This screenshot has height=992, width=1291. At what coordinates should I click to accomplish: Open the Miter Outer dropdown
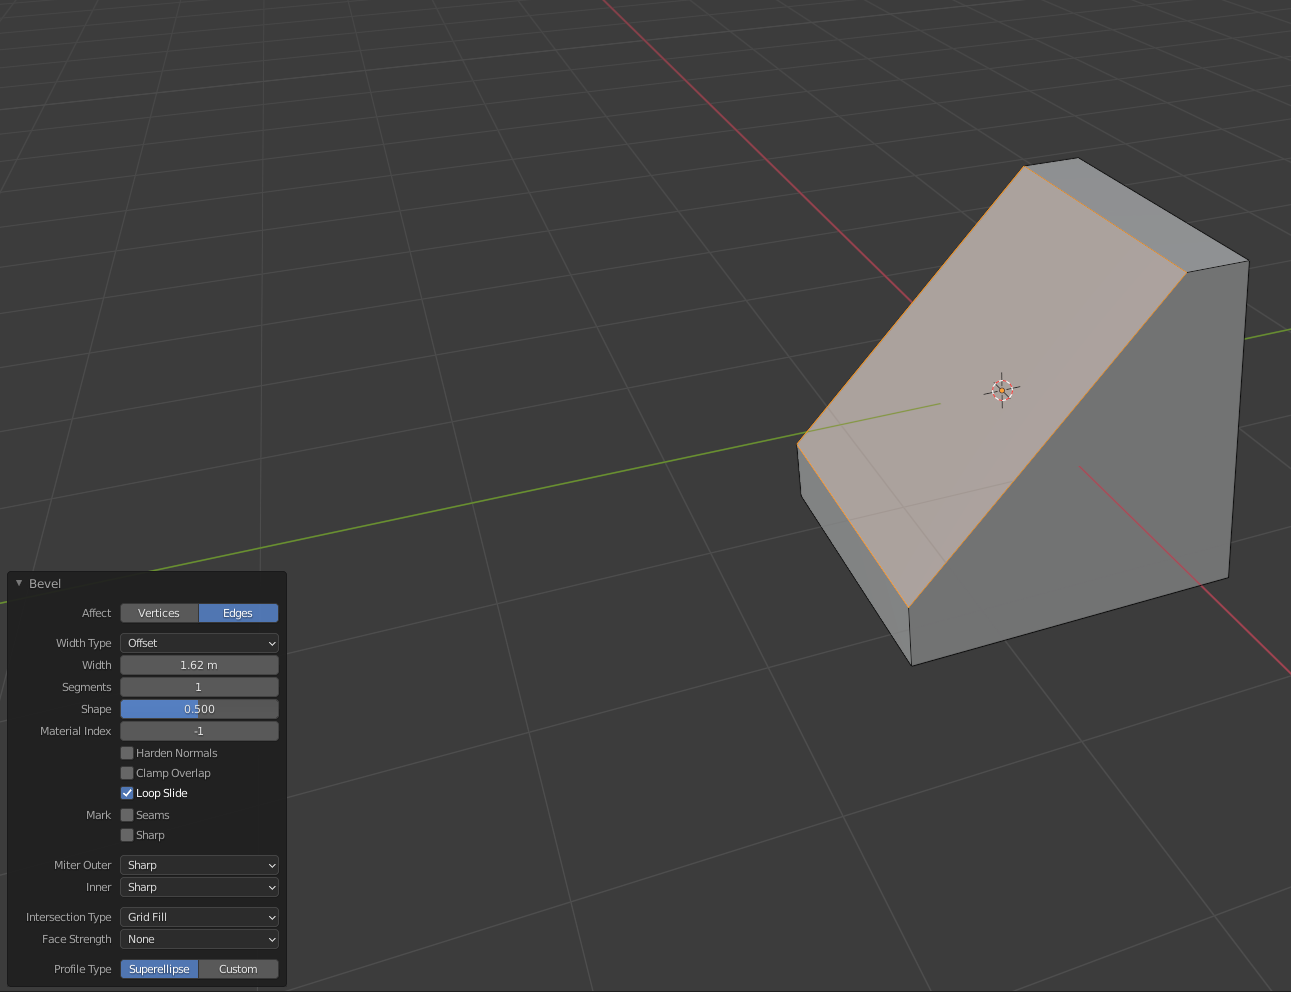tap(198, 864)
